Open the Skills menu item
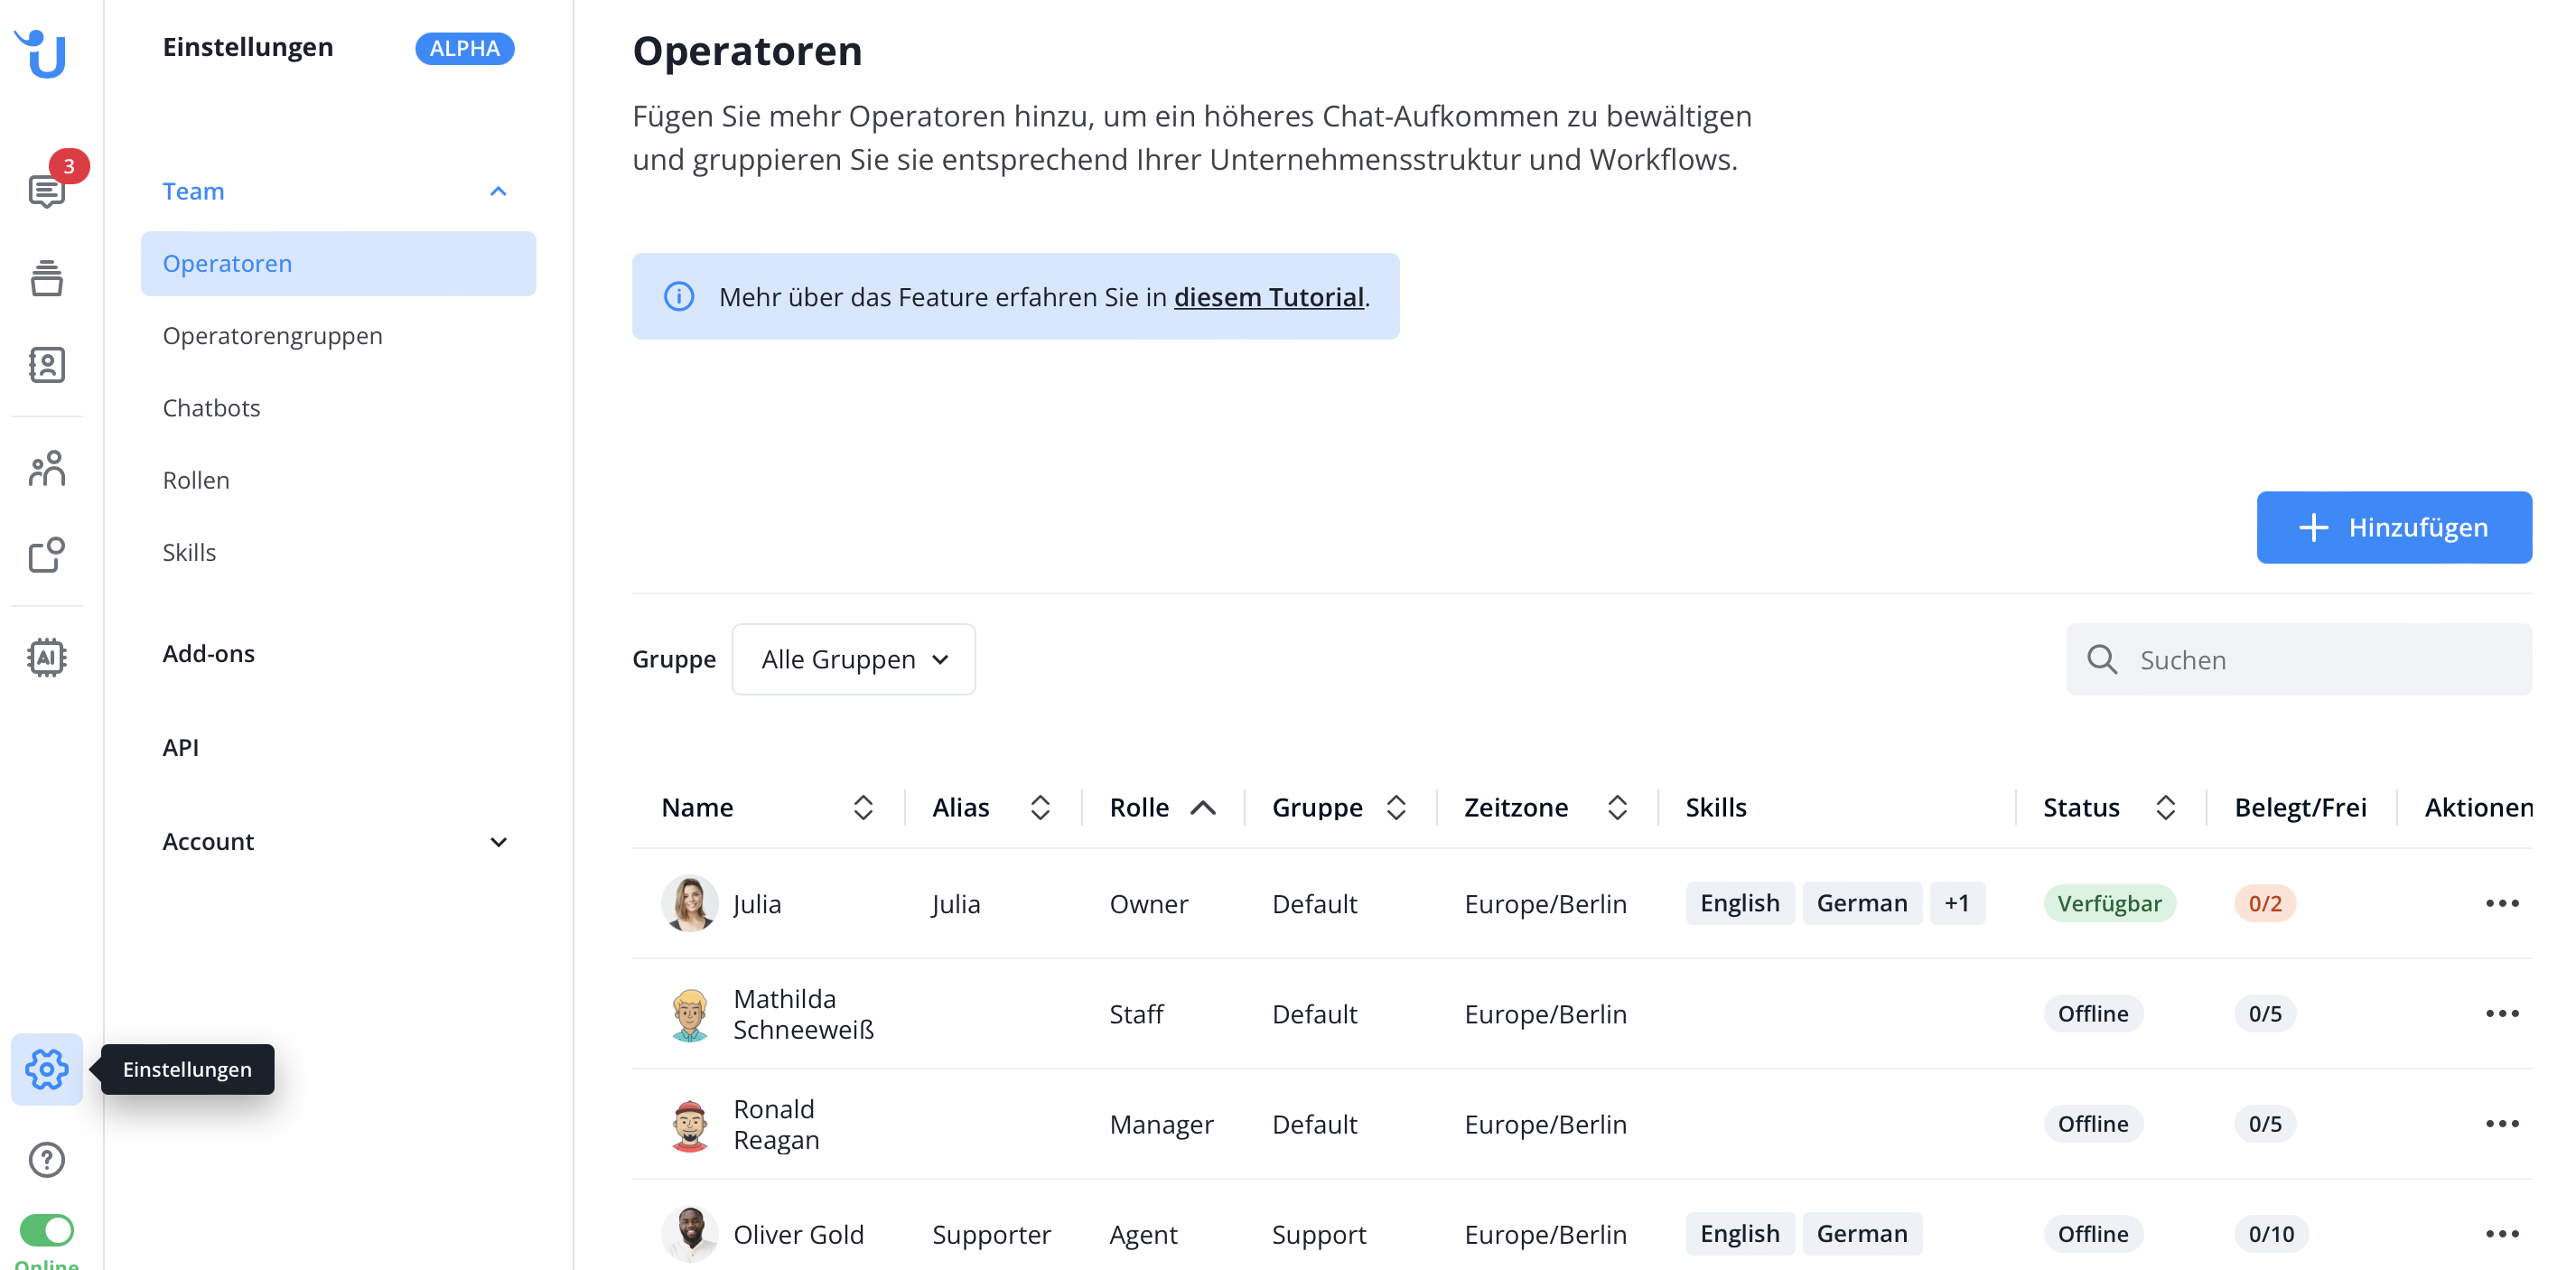2576x1270 pixels. tap(189, 552)
